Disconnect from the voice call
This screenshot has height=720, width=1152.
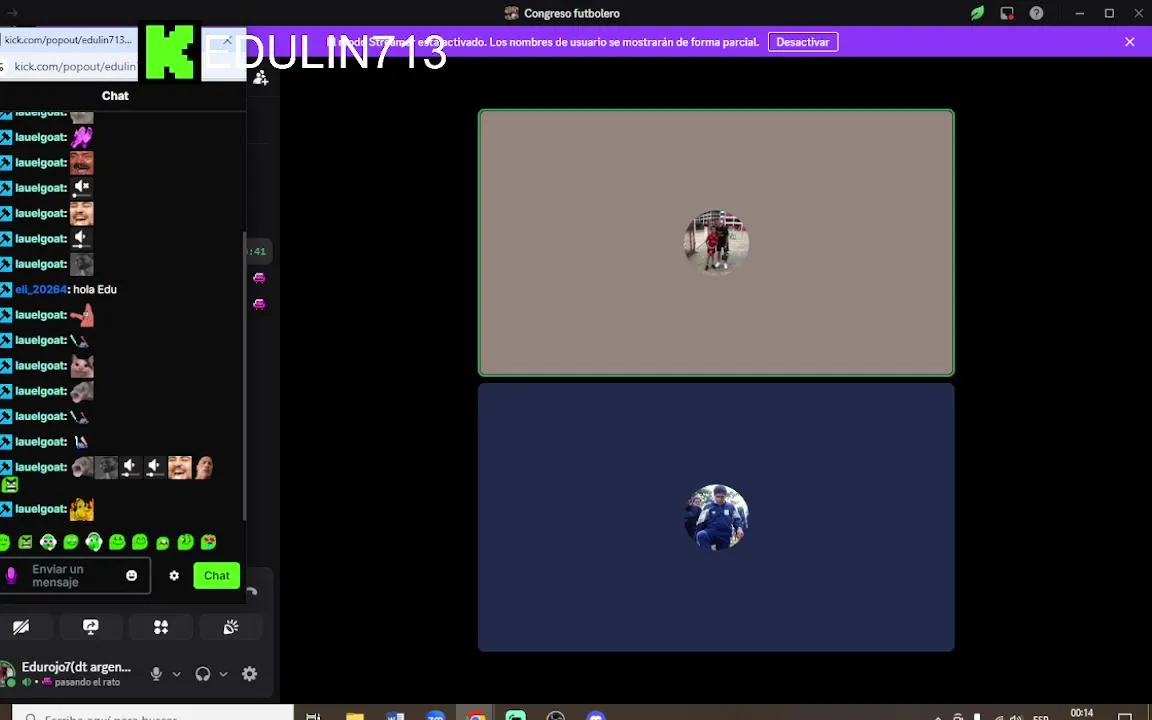[x=252, y=592]
